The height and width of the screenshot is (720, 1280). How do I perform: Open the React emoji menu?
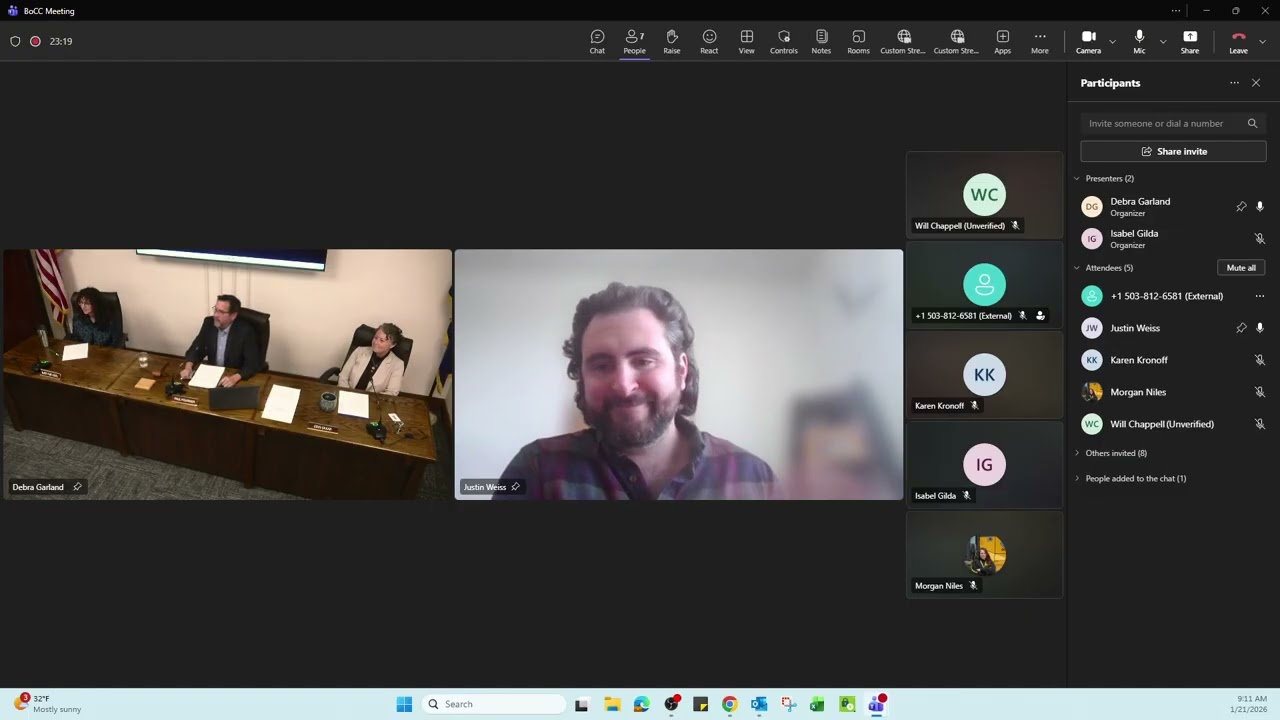(x=709, y=41)
